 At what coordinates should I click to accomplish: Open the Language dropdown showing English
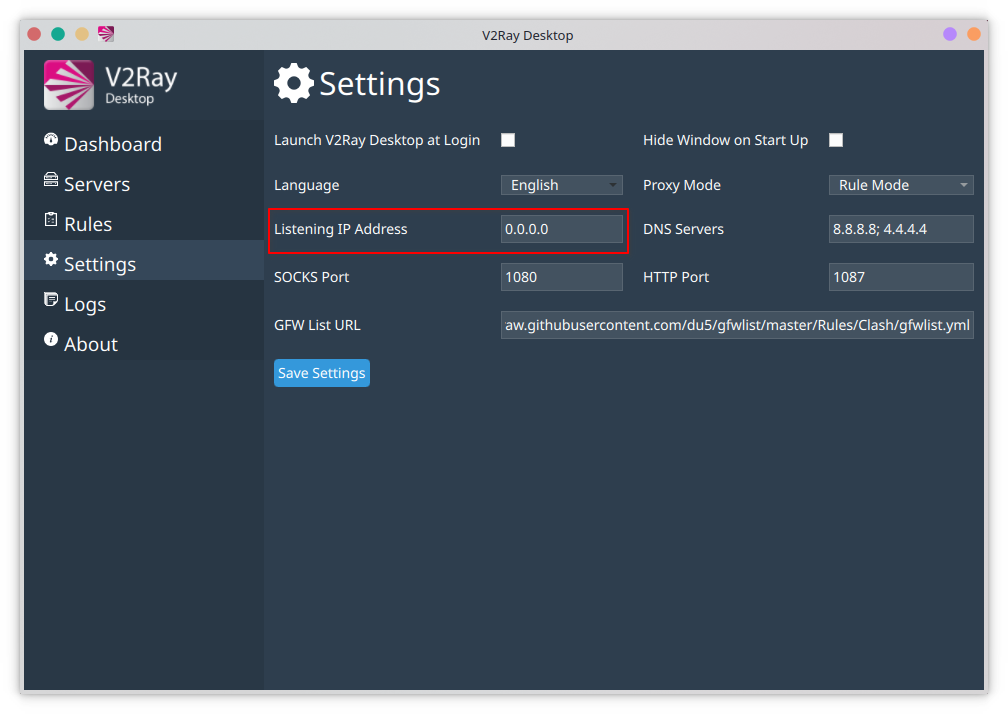coord(561,185)
